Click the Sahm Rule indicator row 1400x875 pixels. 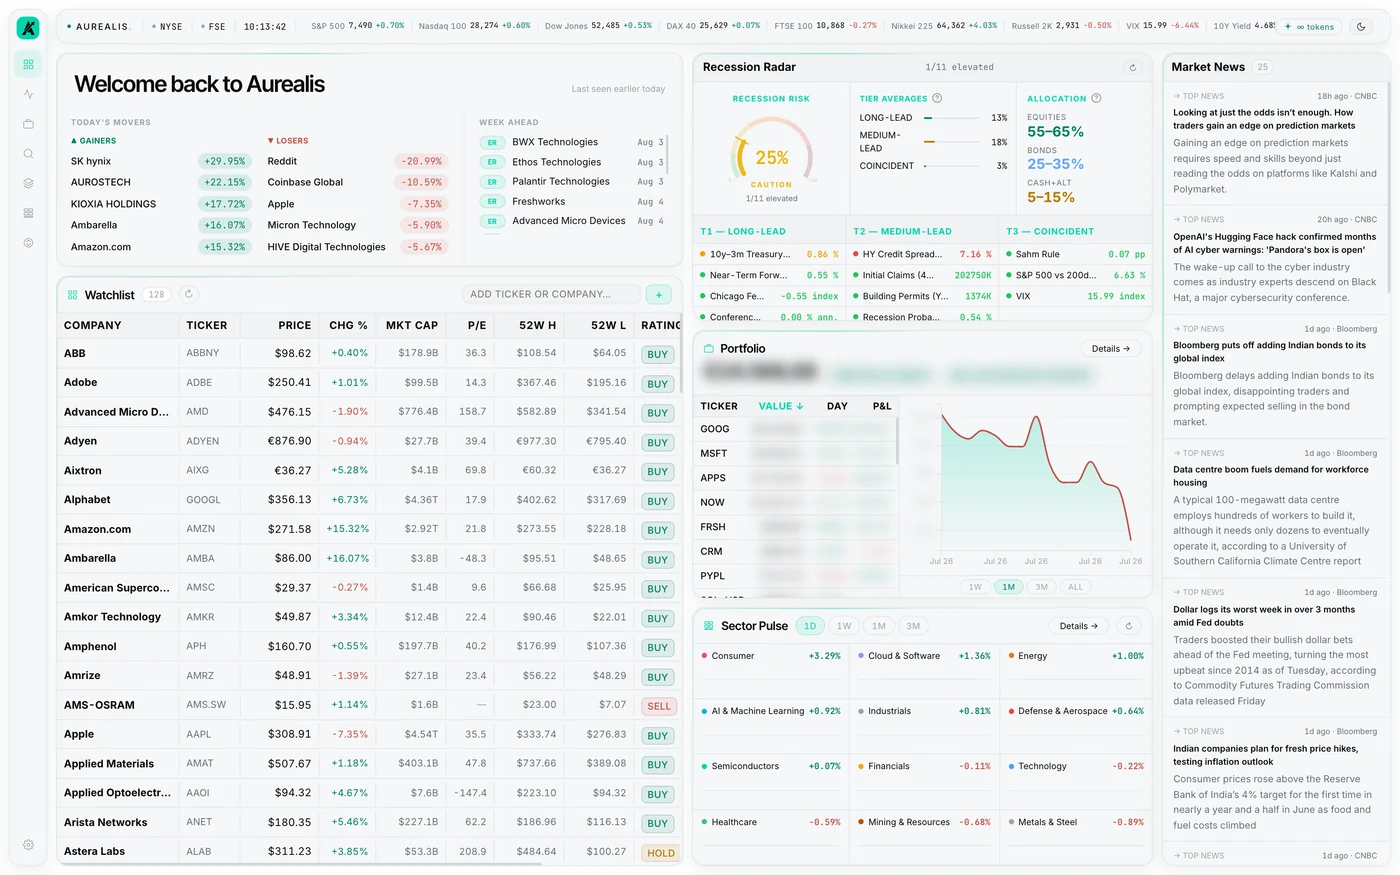coord(1076,254)
